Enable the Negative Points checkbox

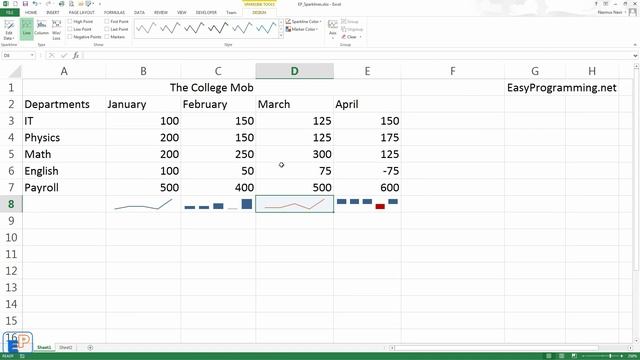70,37
